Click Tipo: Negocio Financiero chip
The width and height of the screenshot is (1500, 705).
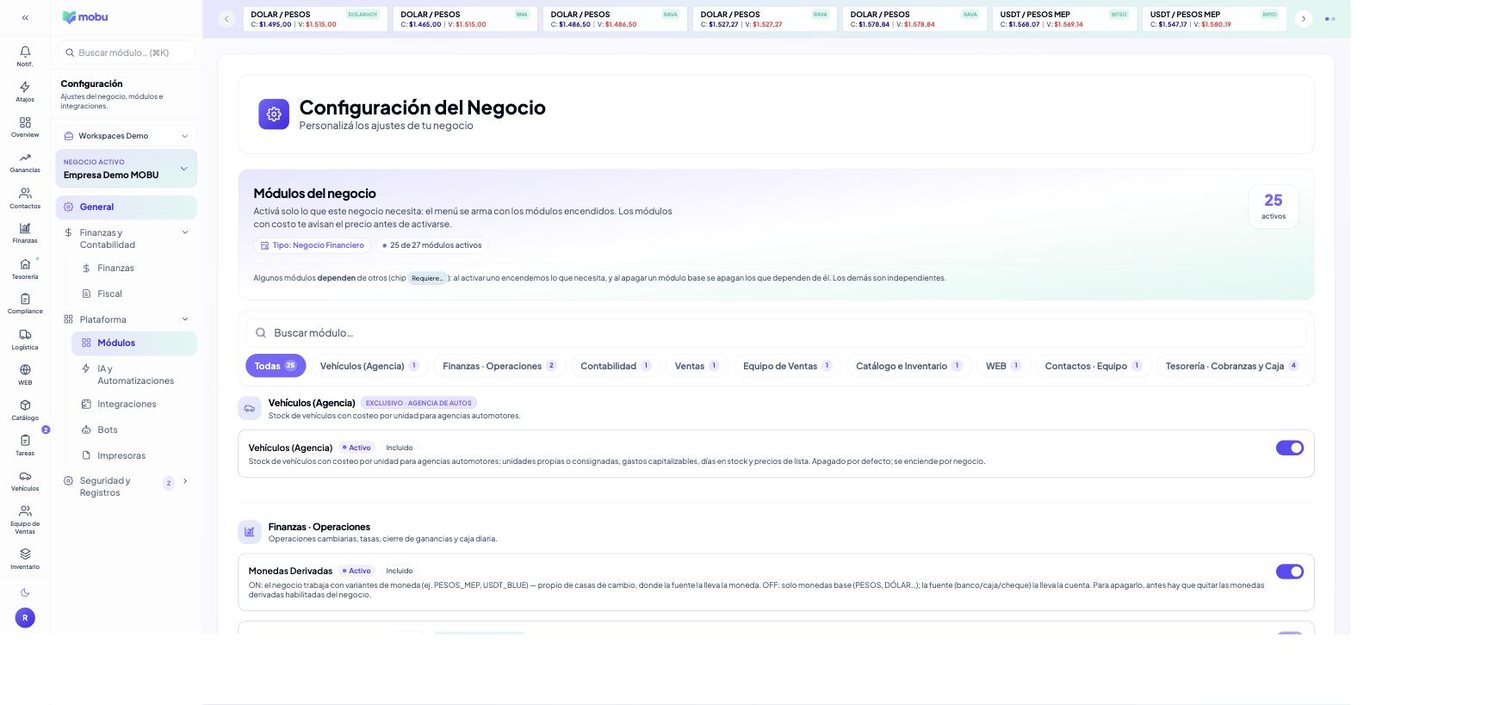click(x=312, y=245)
